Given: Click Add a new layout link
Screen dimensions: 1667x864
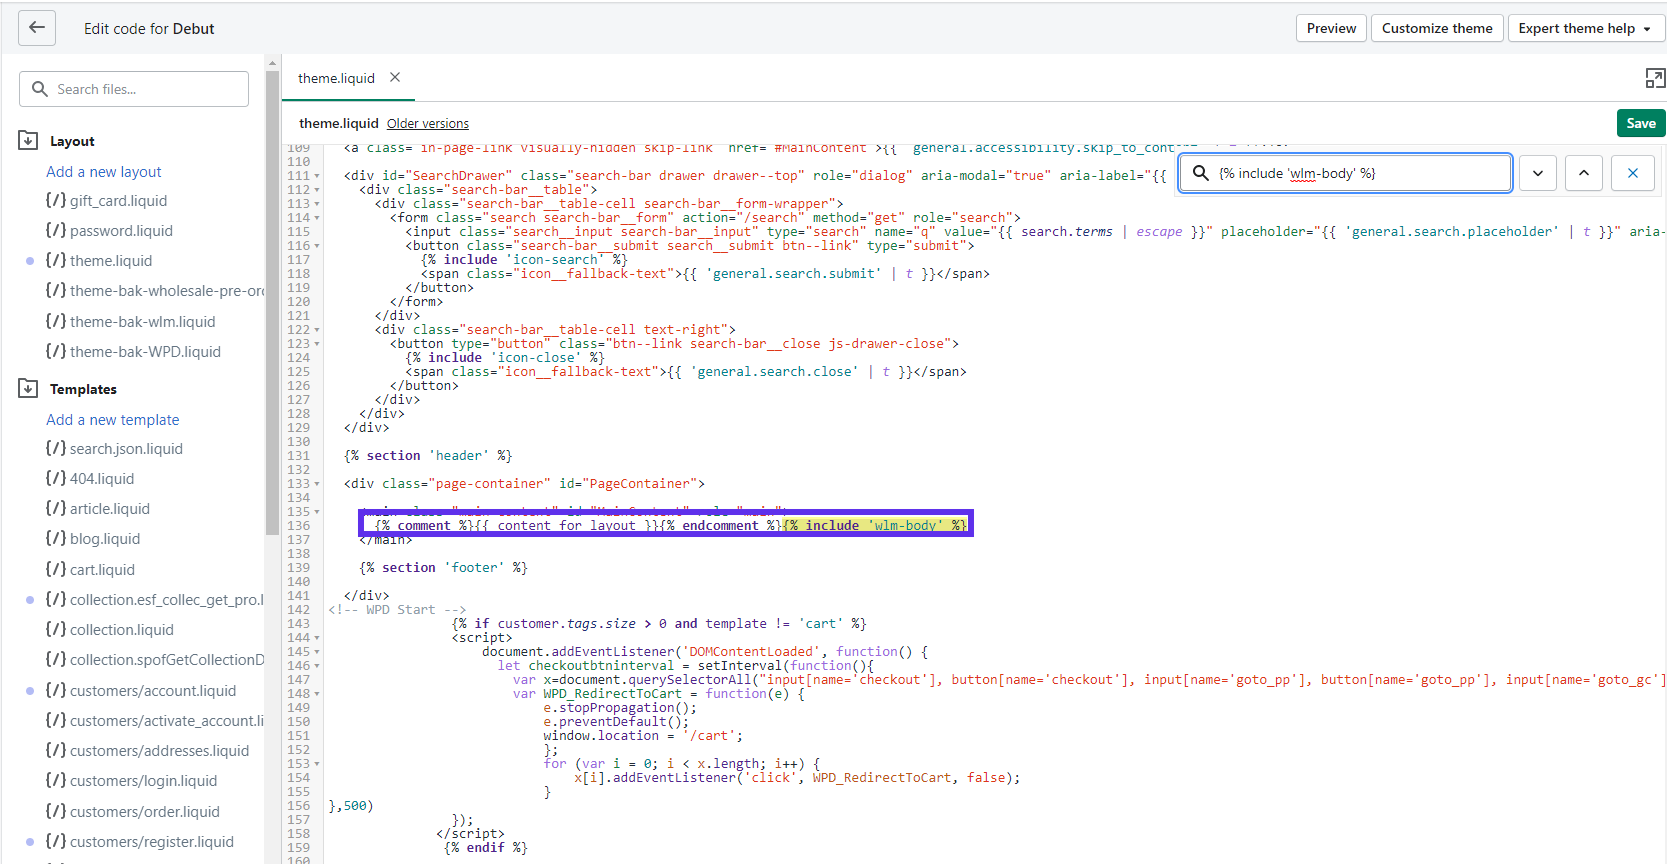Looking at the screenshot, I should pos(104,172).
